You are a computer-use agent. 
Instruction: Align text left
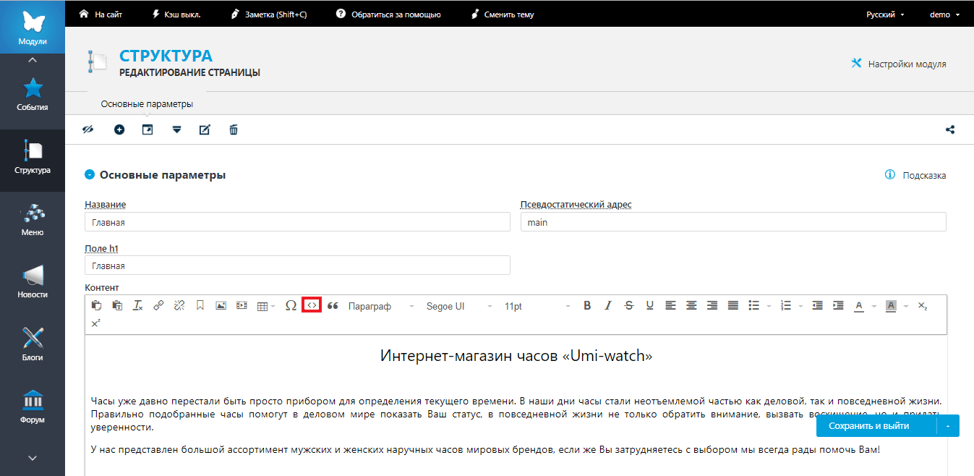(x=671, y=306)
